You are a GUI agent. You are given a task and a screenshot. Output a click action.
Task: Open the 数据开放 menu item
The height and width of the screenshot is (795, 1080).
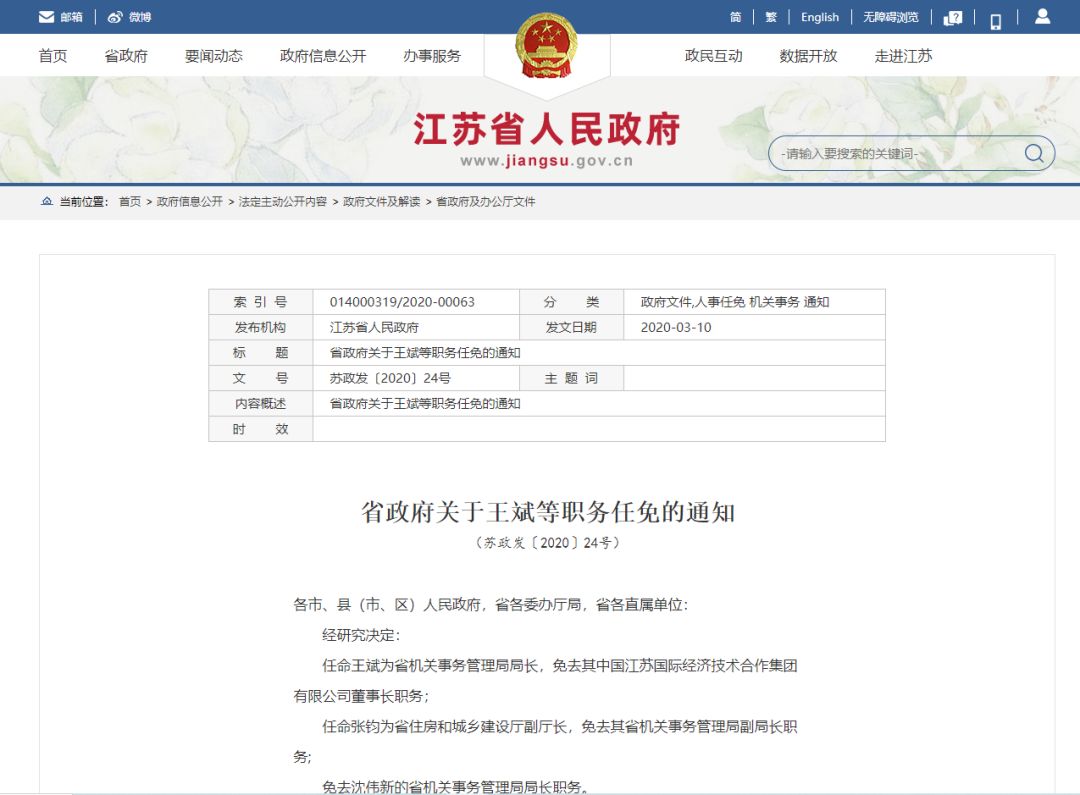coord(808,56)
